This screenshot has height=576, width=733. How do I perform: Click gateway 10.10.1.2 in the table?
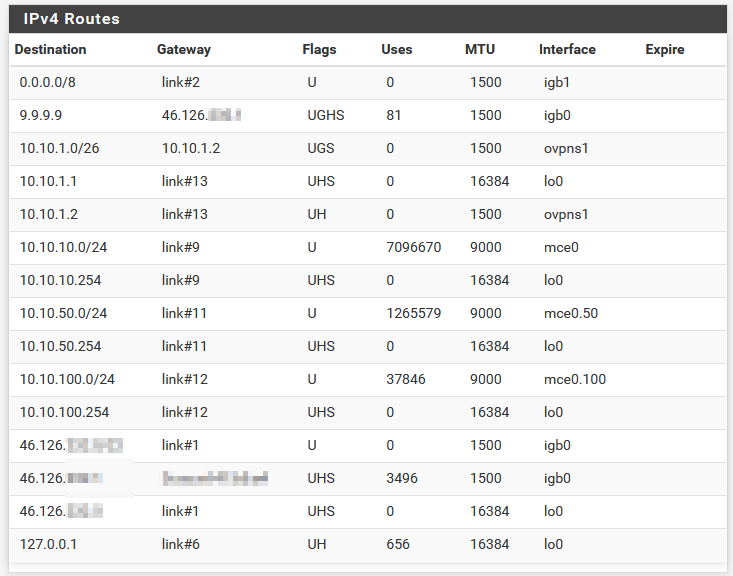191,149
